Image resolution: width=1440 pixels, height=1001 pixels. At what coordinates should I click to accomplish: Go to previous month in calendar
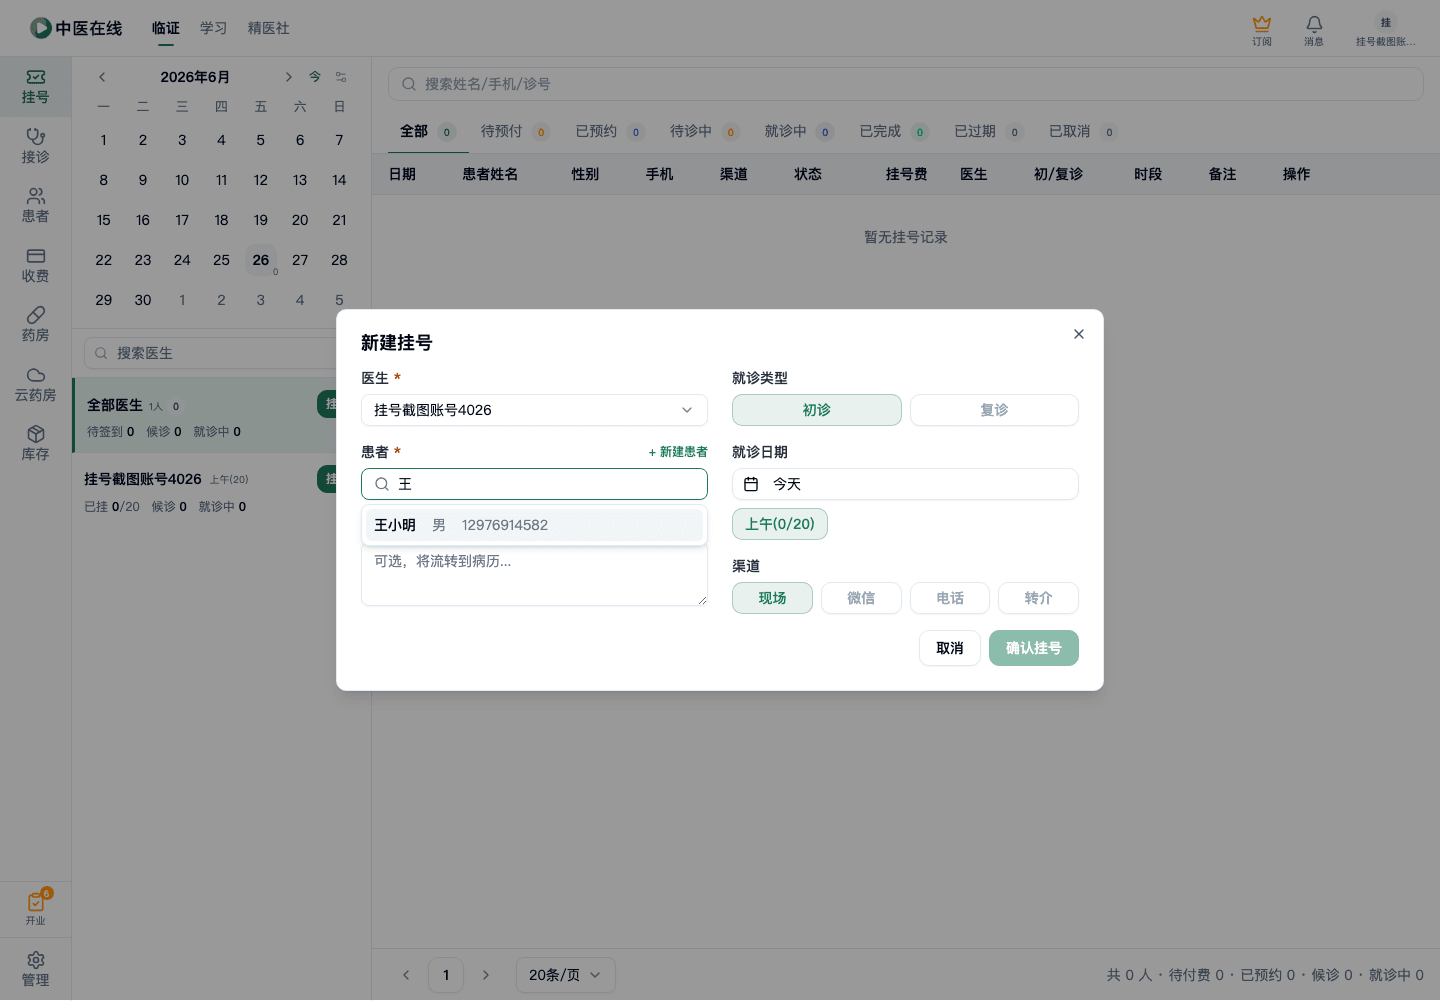[x=102, y=77]
